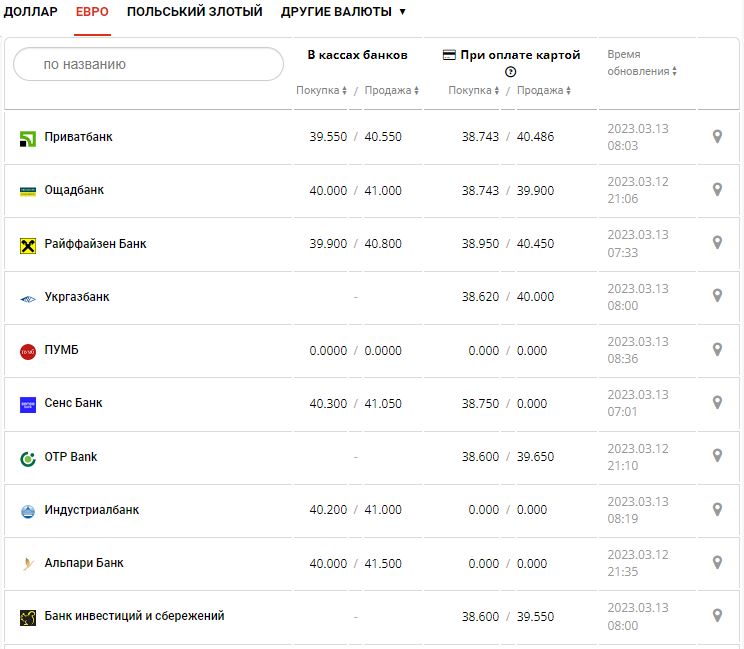Open Банк инвестиций и сбережений link
Image resolution: width=744 pixels, height=649 pixels.
(134, 616)
